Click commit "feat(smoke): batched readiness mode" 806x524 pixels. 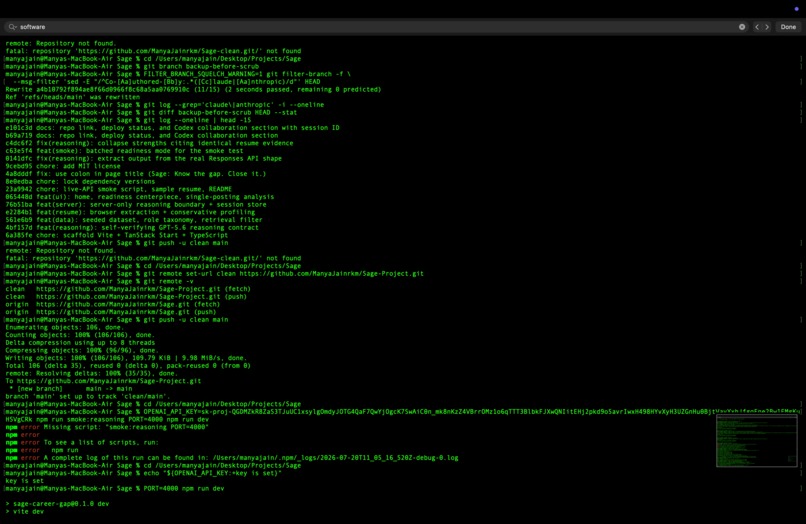click(124, 151)
